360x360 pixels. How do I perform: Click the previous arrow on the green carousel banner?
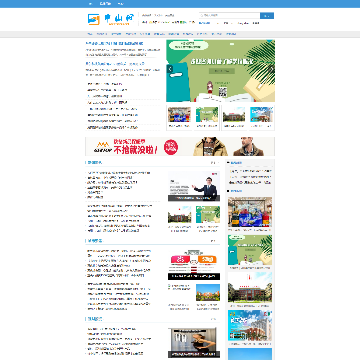click(x=170, y=69)
